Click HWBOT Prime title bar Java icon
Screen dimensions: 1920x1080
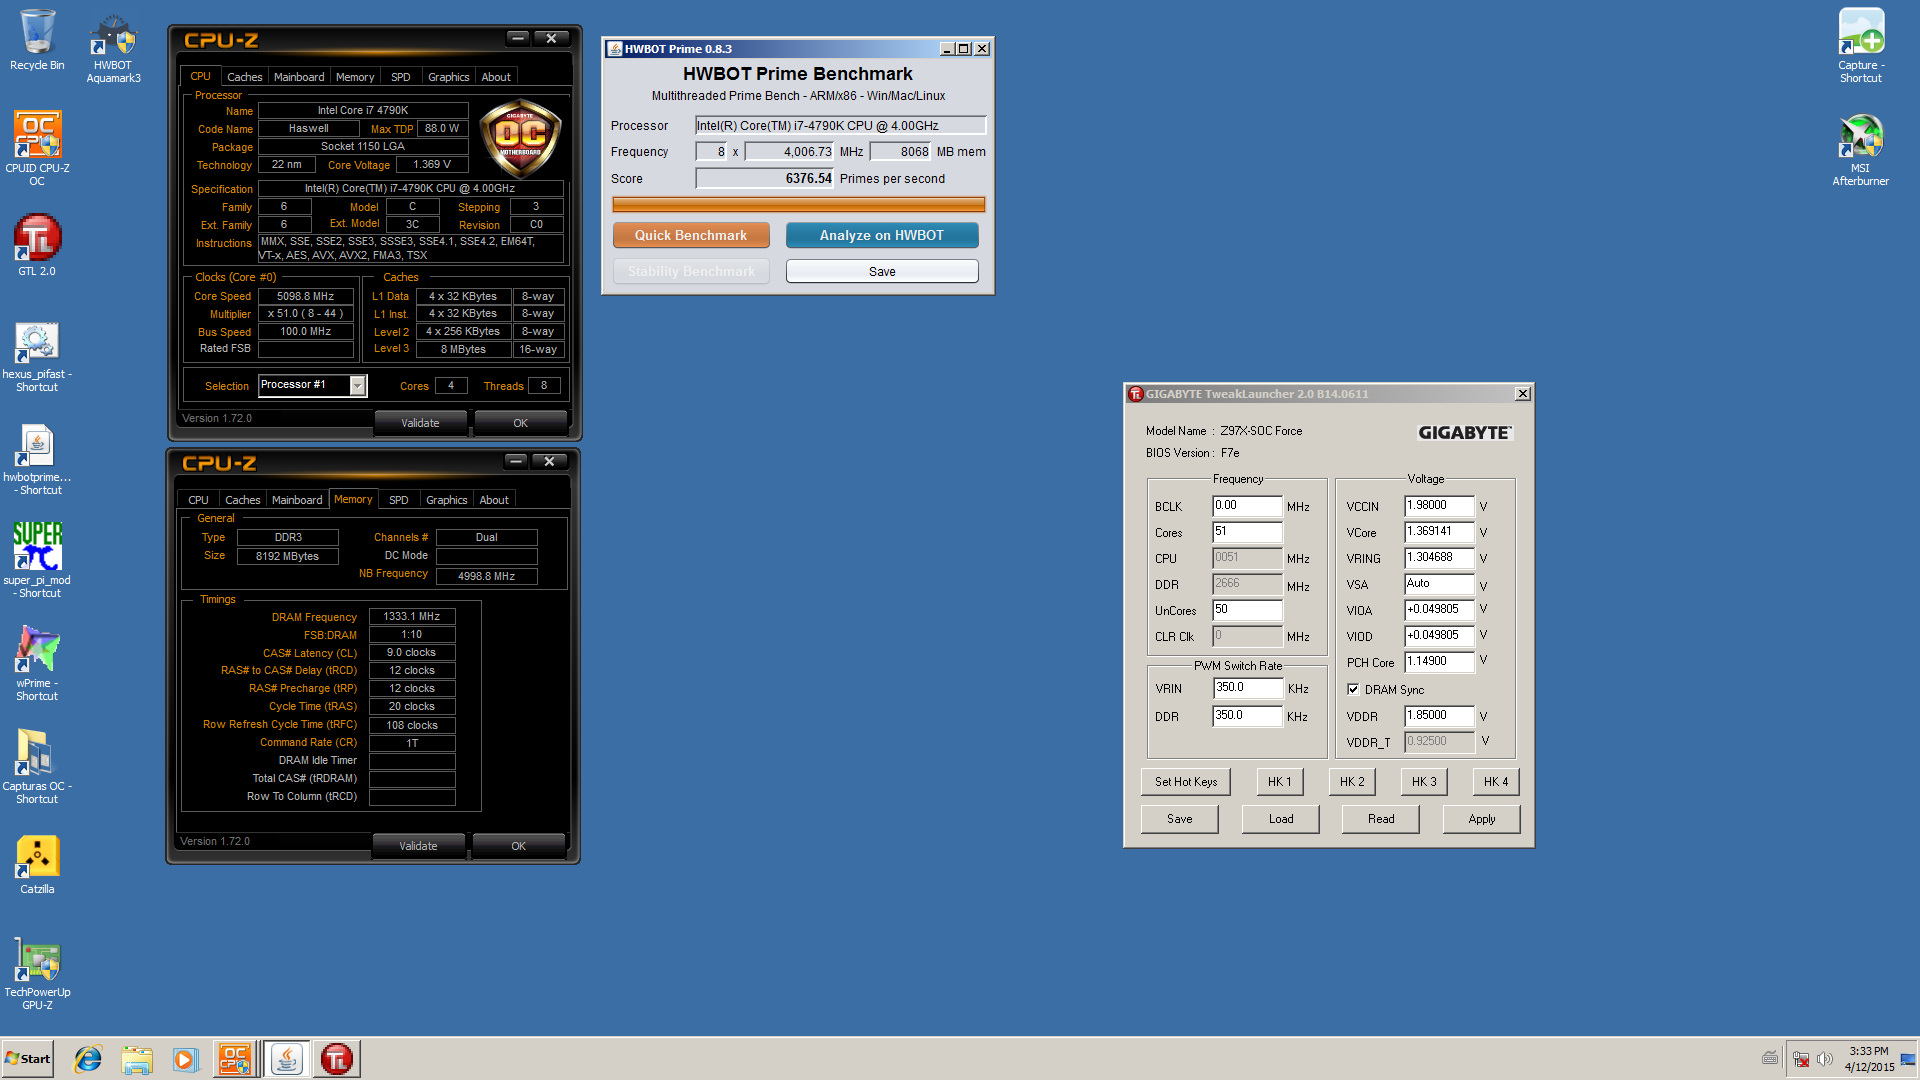(615, 48)
